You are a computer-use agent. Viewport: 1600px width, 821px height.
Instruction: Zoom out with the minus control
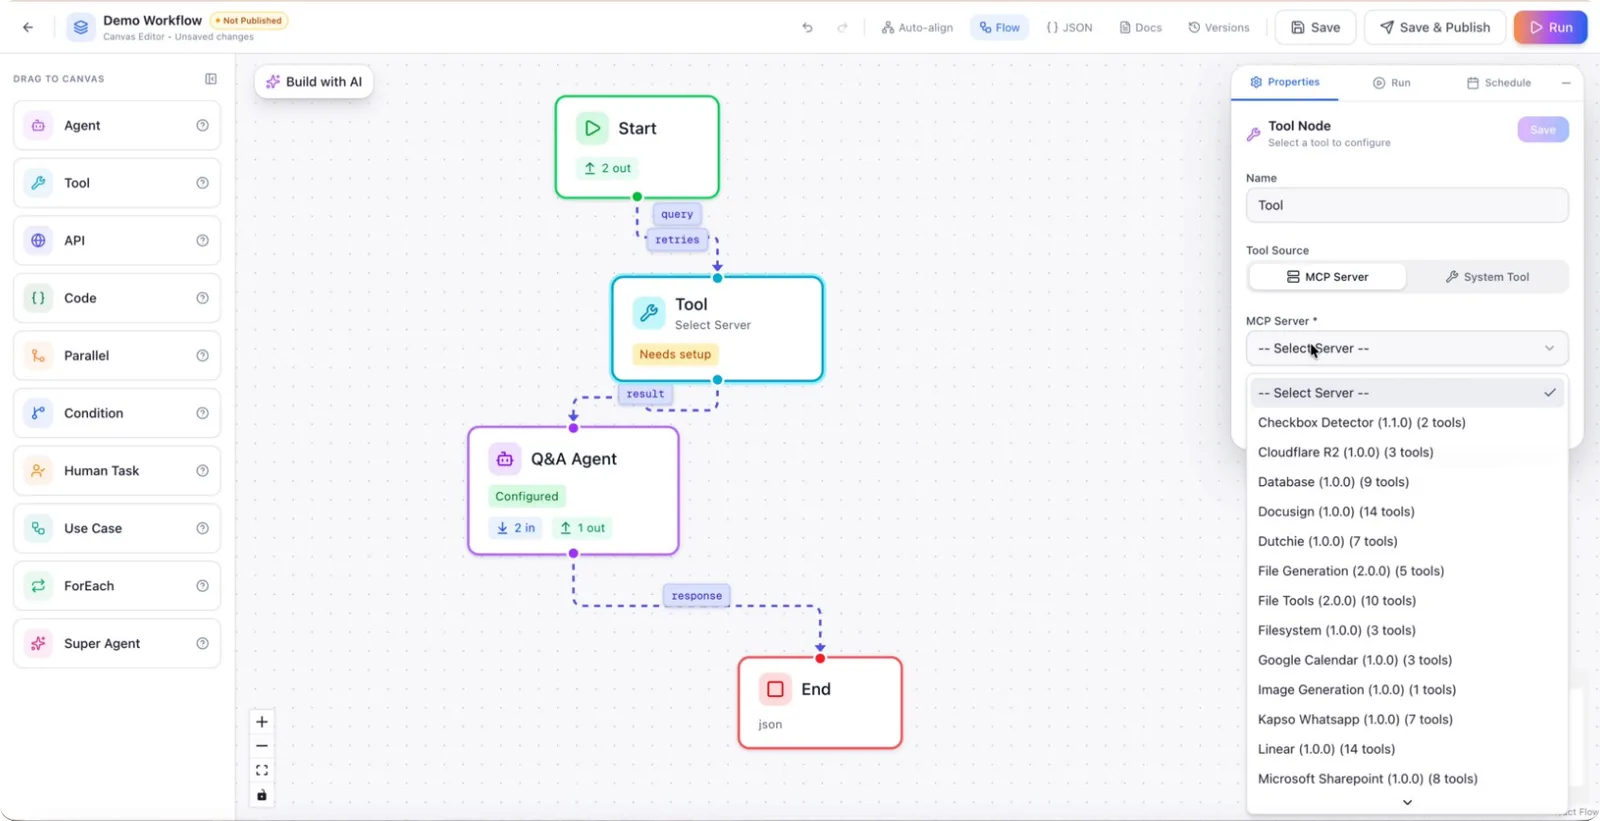(x=262, y=746)
